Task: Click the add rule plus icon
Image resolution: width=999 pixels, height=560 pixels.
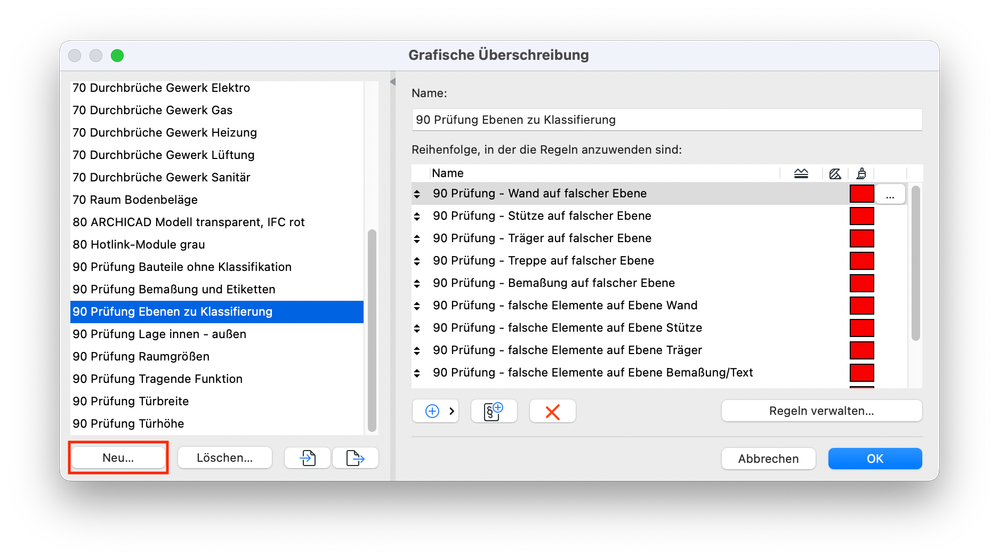Action: point(432,411)
